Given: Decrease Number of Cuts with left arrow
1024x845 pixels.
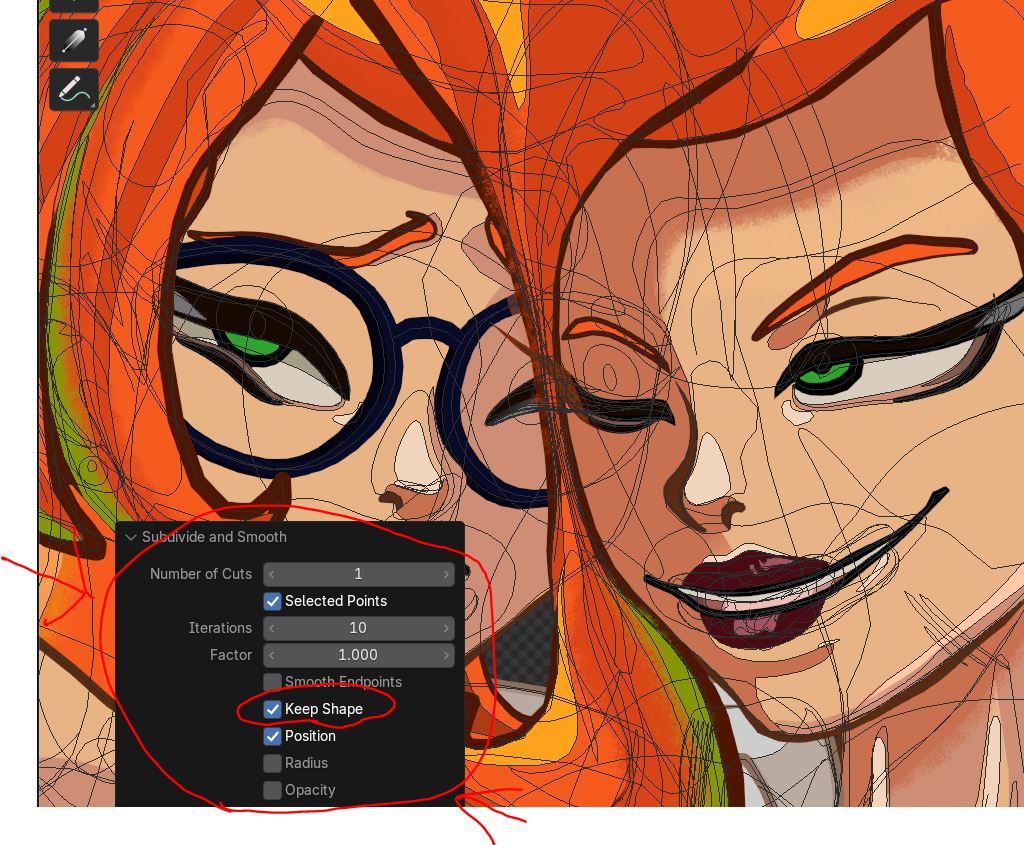Looking at the screenshot, I should [272, 574].
